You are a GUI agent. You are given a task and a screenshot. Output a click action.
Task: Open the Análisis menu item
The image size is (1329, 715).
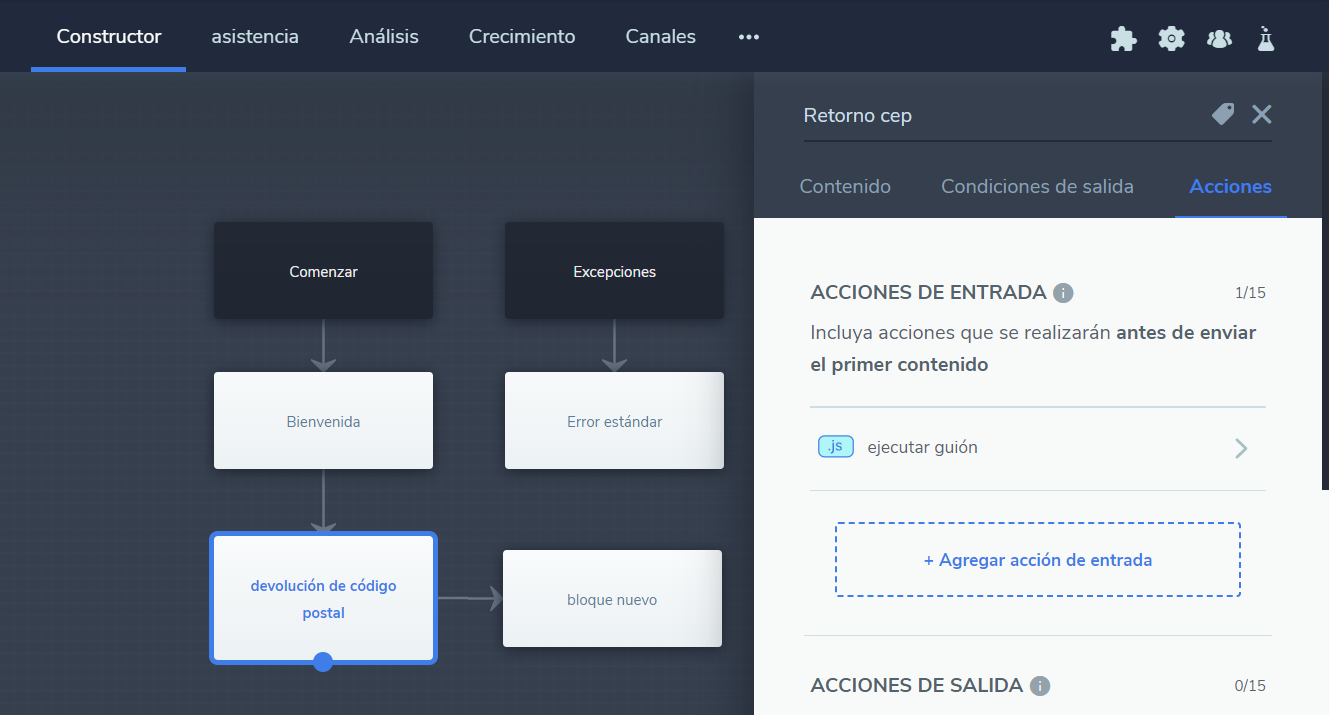(x=384, y=37)
